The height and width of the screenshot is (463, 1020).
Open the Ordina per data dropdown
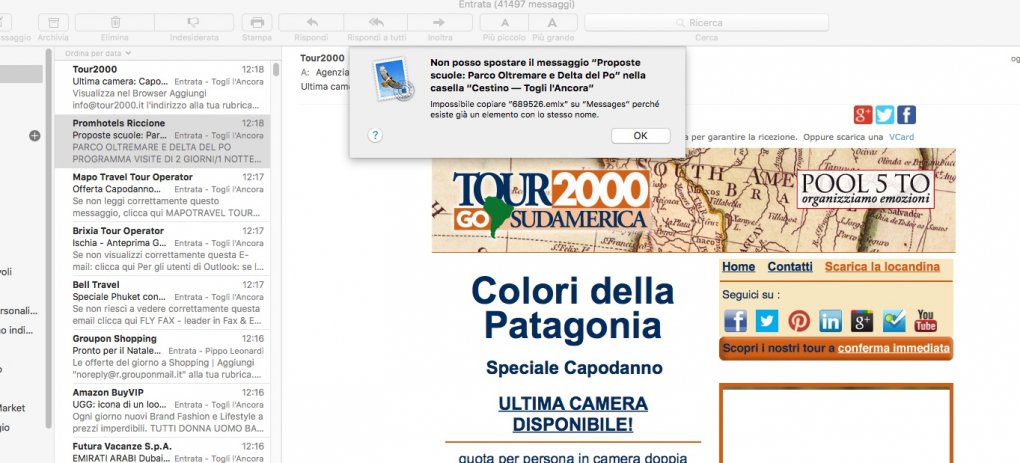coord(98,52)
